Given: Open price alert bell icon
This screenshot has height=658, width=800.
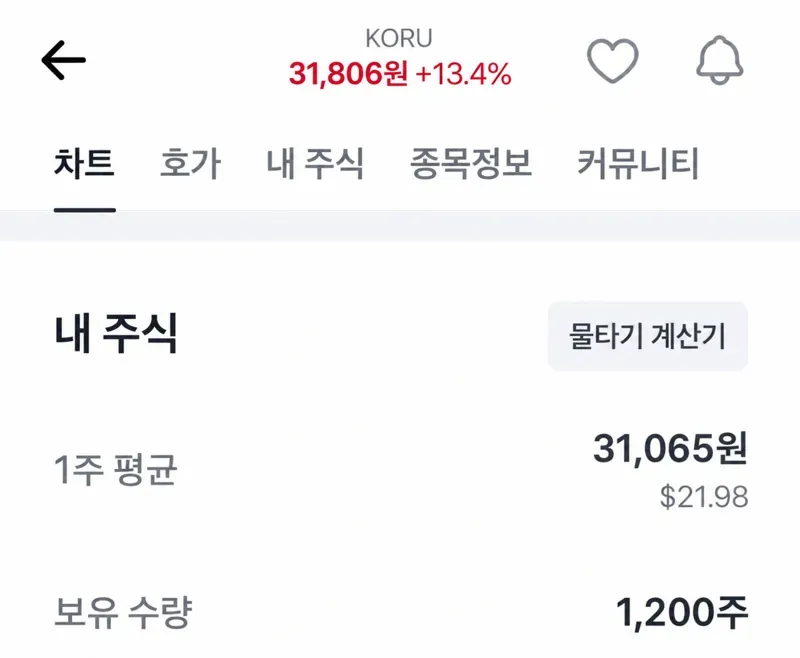Looking at the screenshot, I should [x=719, y=60].
